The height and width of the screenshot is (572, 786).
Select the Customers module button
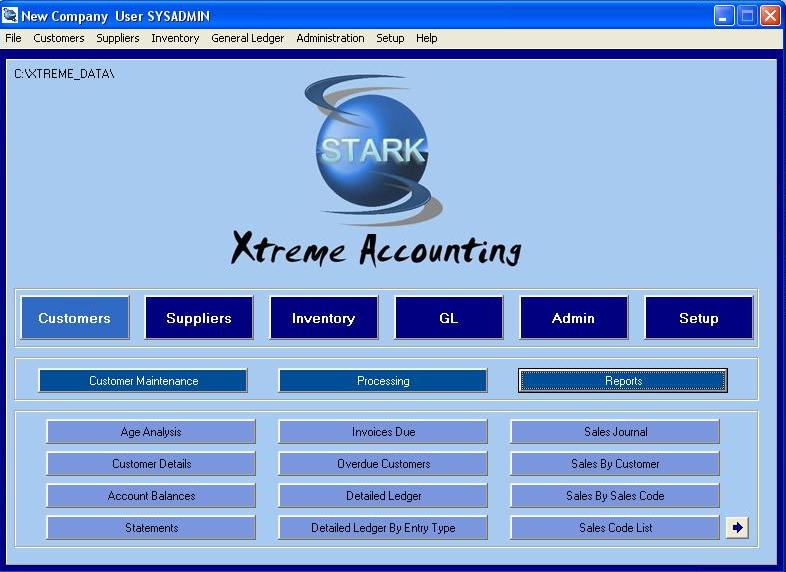tap(75, 318)
